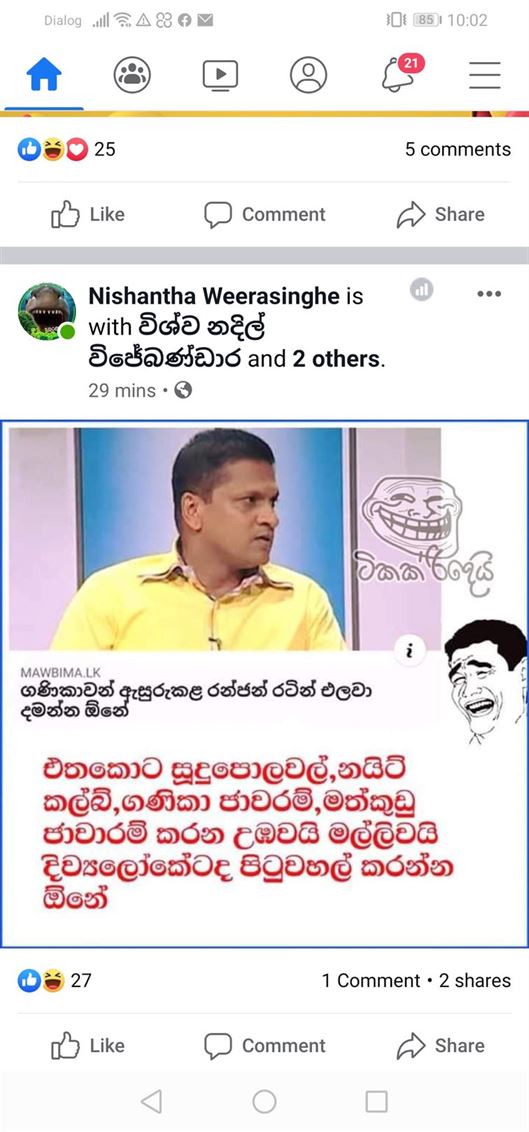Image resolution: width=529 pixels, height=1132 pixels.
Task: View the 5 comments on top post
Action: click(x=458, y=149)
